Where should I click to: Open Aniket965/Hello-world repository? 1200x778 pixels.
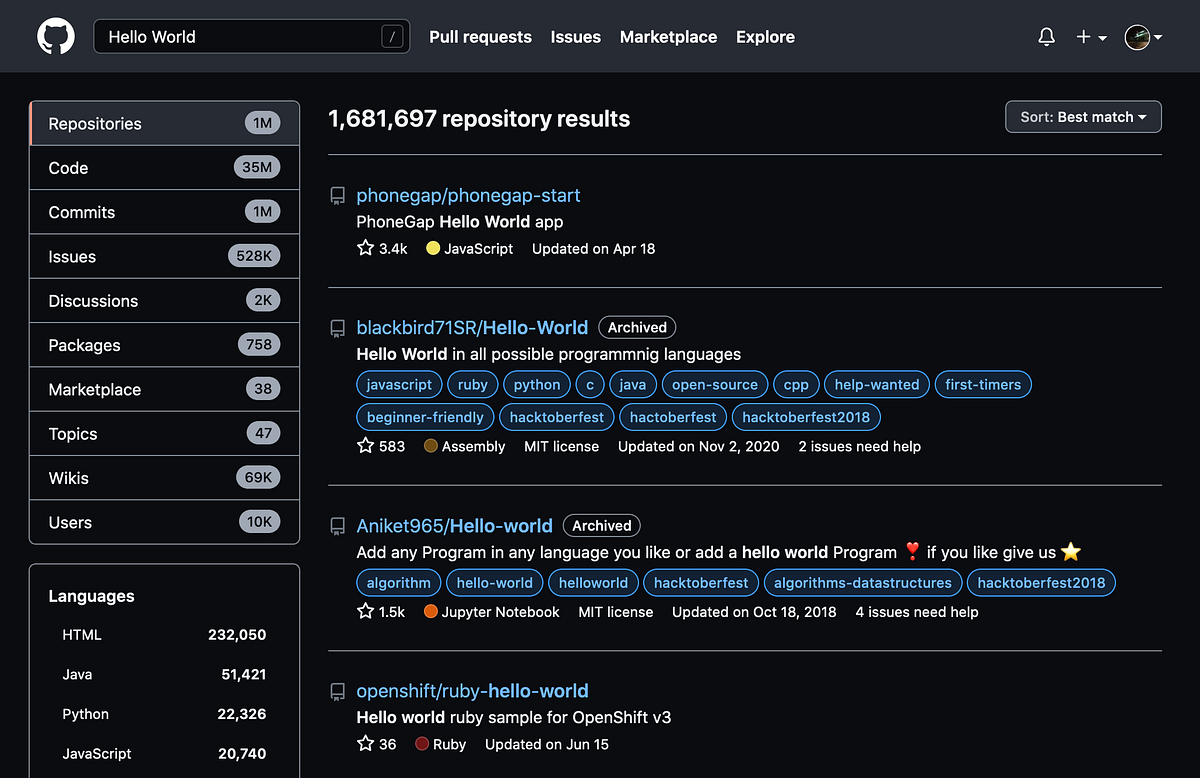pyautogui.click(x=454, y=525)
